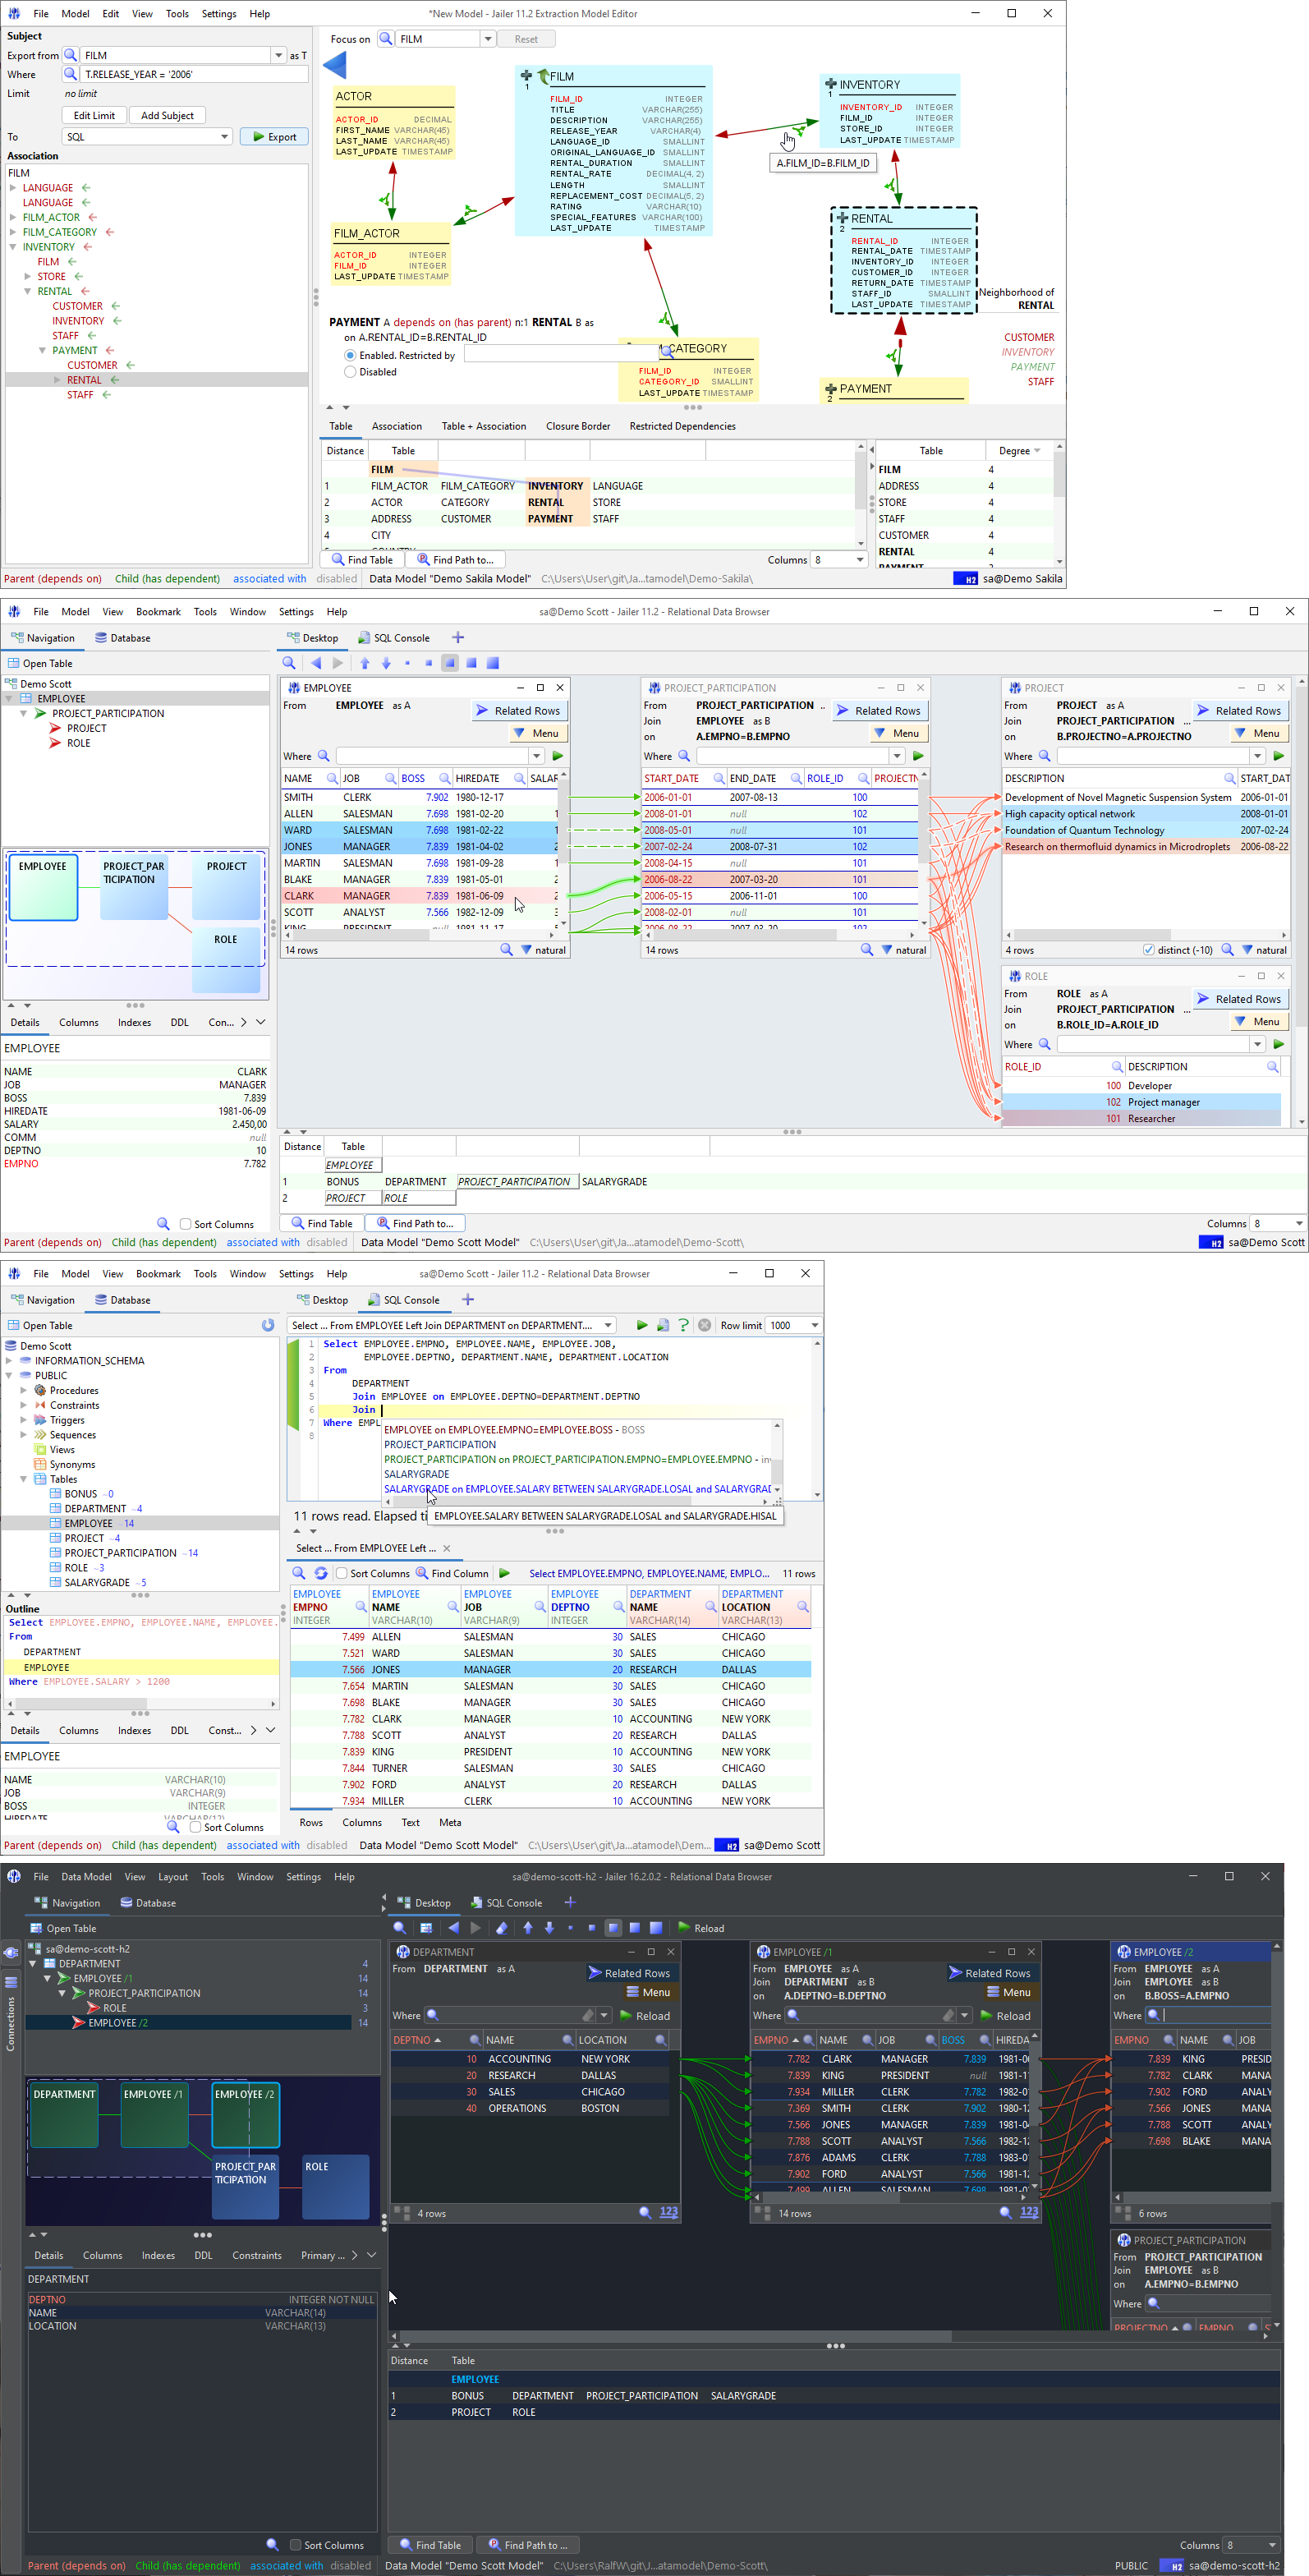Click eraser icon in dark browser toolbar
The height and width of the screenshot is (2576, 1309).
coord(502,1928)
